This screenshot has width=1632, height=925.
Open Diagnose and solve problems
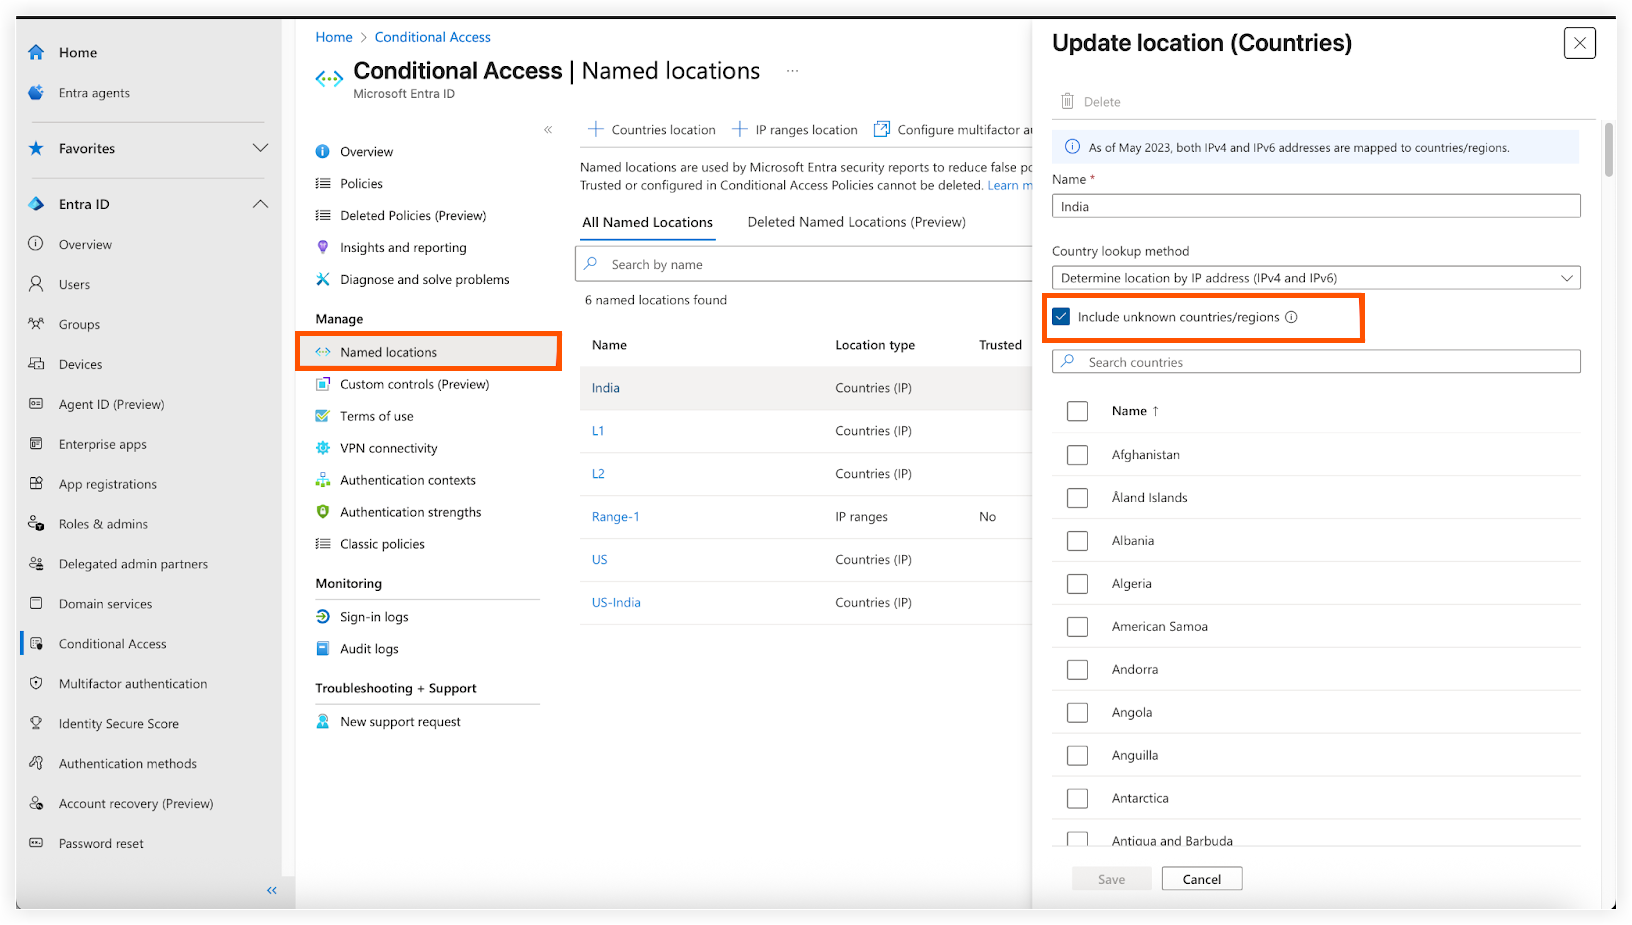pos(423,279)
